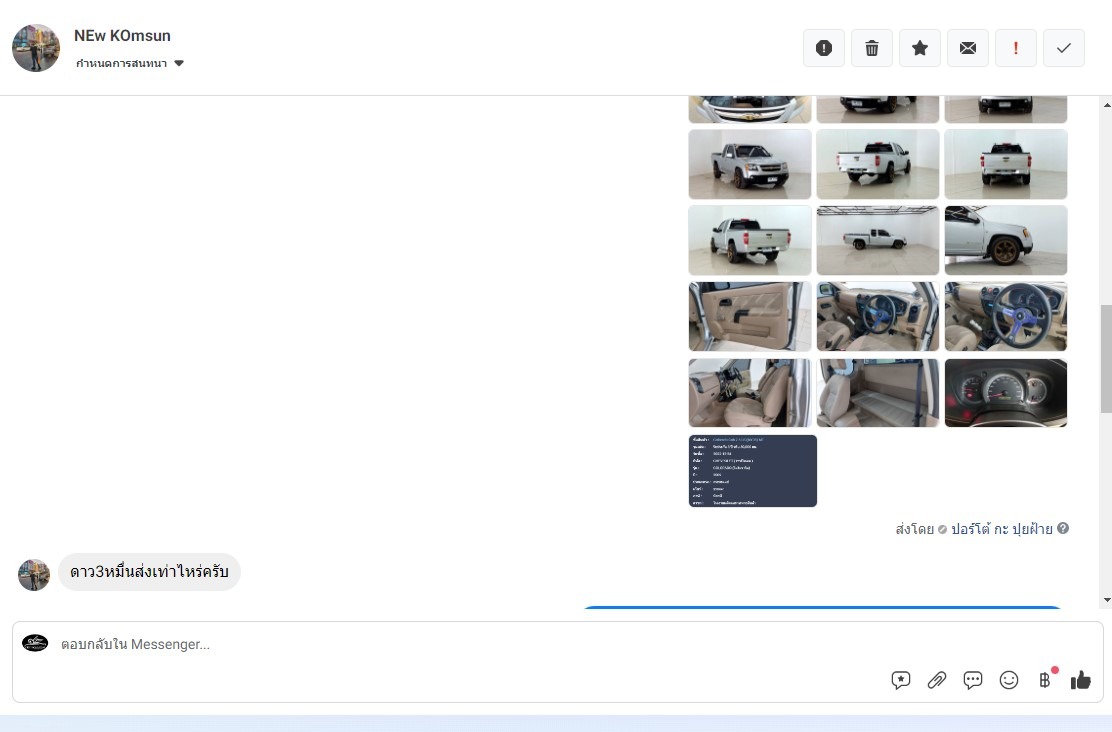
Task: Delete conversation using trash icon
Action: pos(872,48)
